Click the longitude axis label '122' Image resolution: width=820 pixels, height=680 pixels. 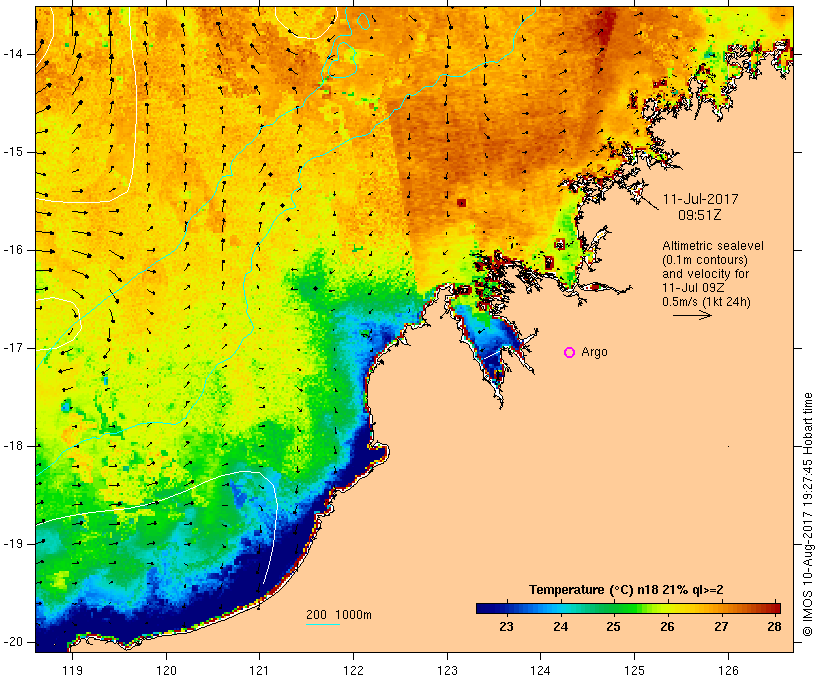[x=354, y=670]
